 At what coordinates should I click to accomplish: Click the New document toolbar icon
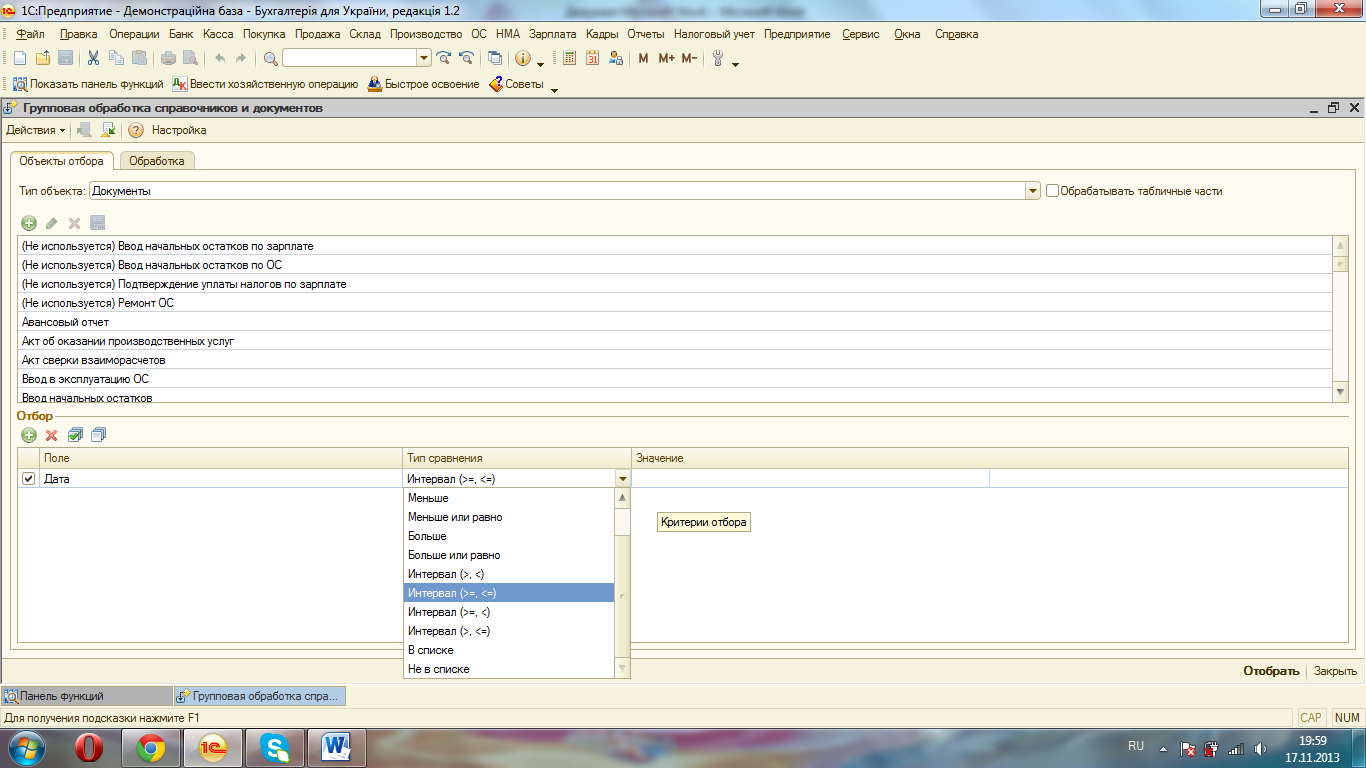(x=19, y=58)
